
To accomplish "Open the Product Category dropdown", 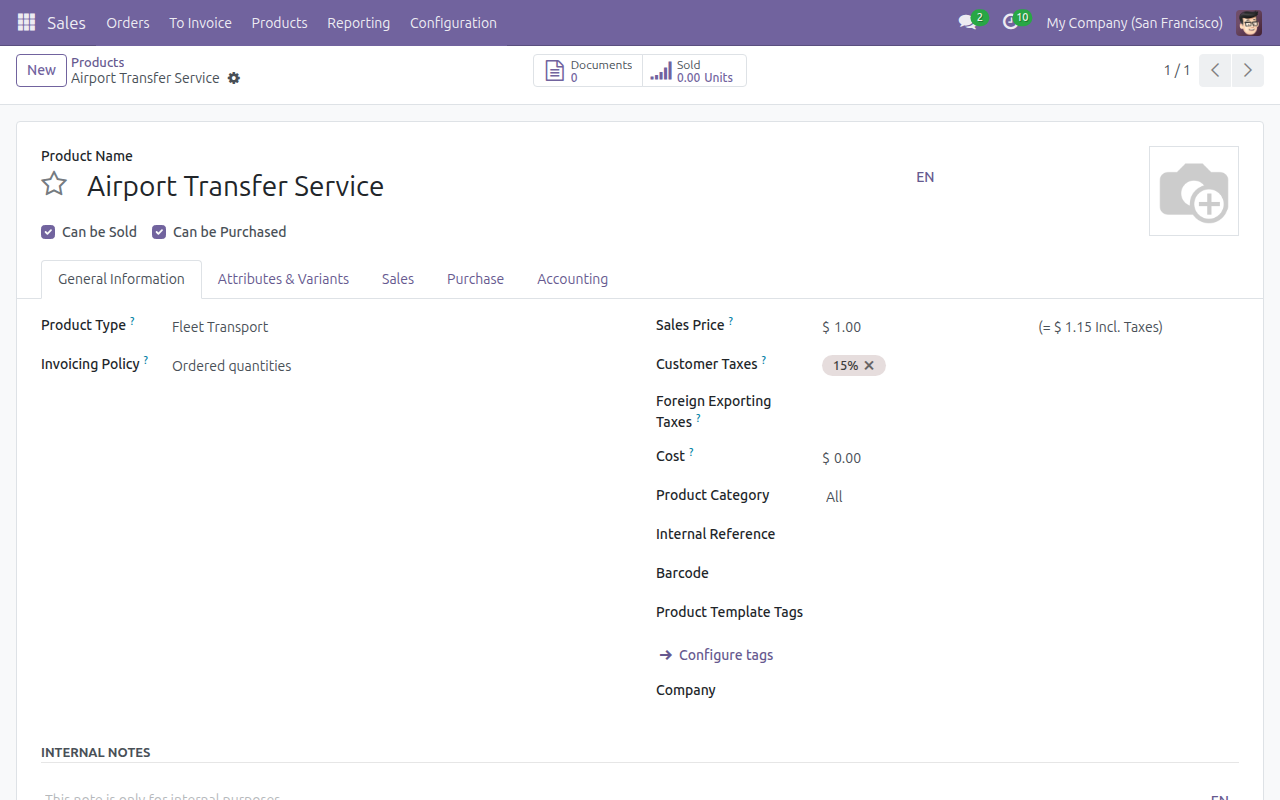I will coord(1030,497).
